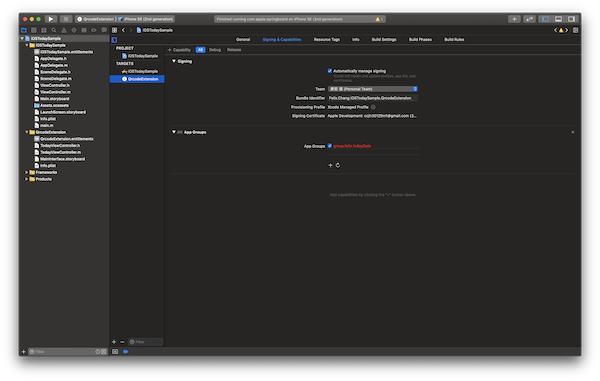Go back with the left chevron
This screenshot has width=600, height=381.
(123, 30)
